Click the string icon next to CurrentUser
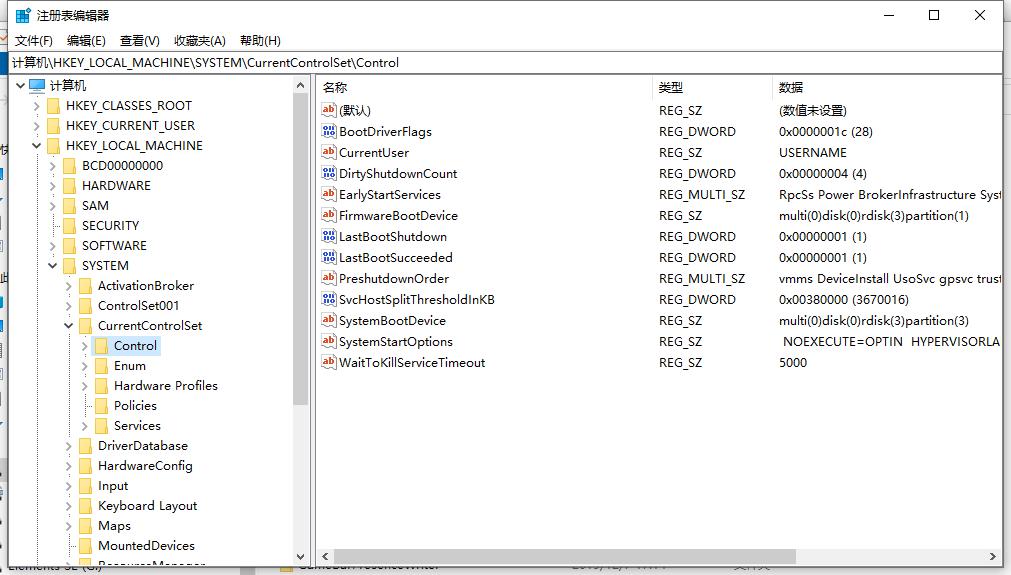Image resolution: width=1011 pixels, height=575 pixels. (x=329, y=152)
